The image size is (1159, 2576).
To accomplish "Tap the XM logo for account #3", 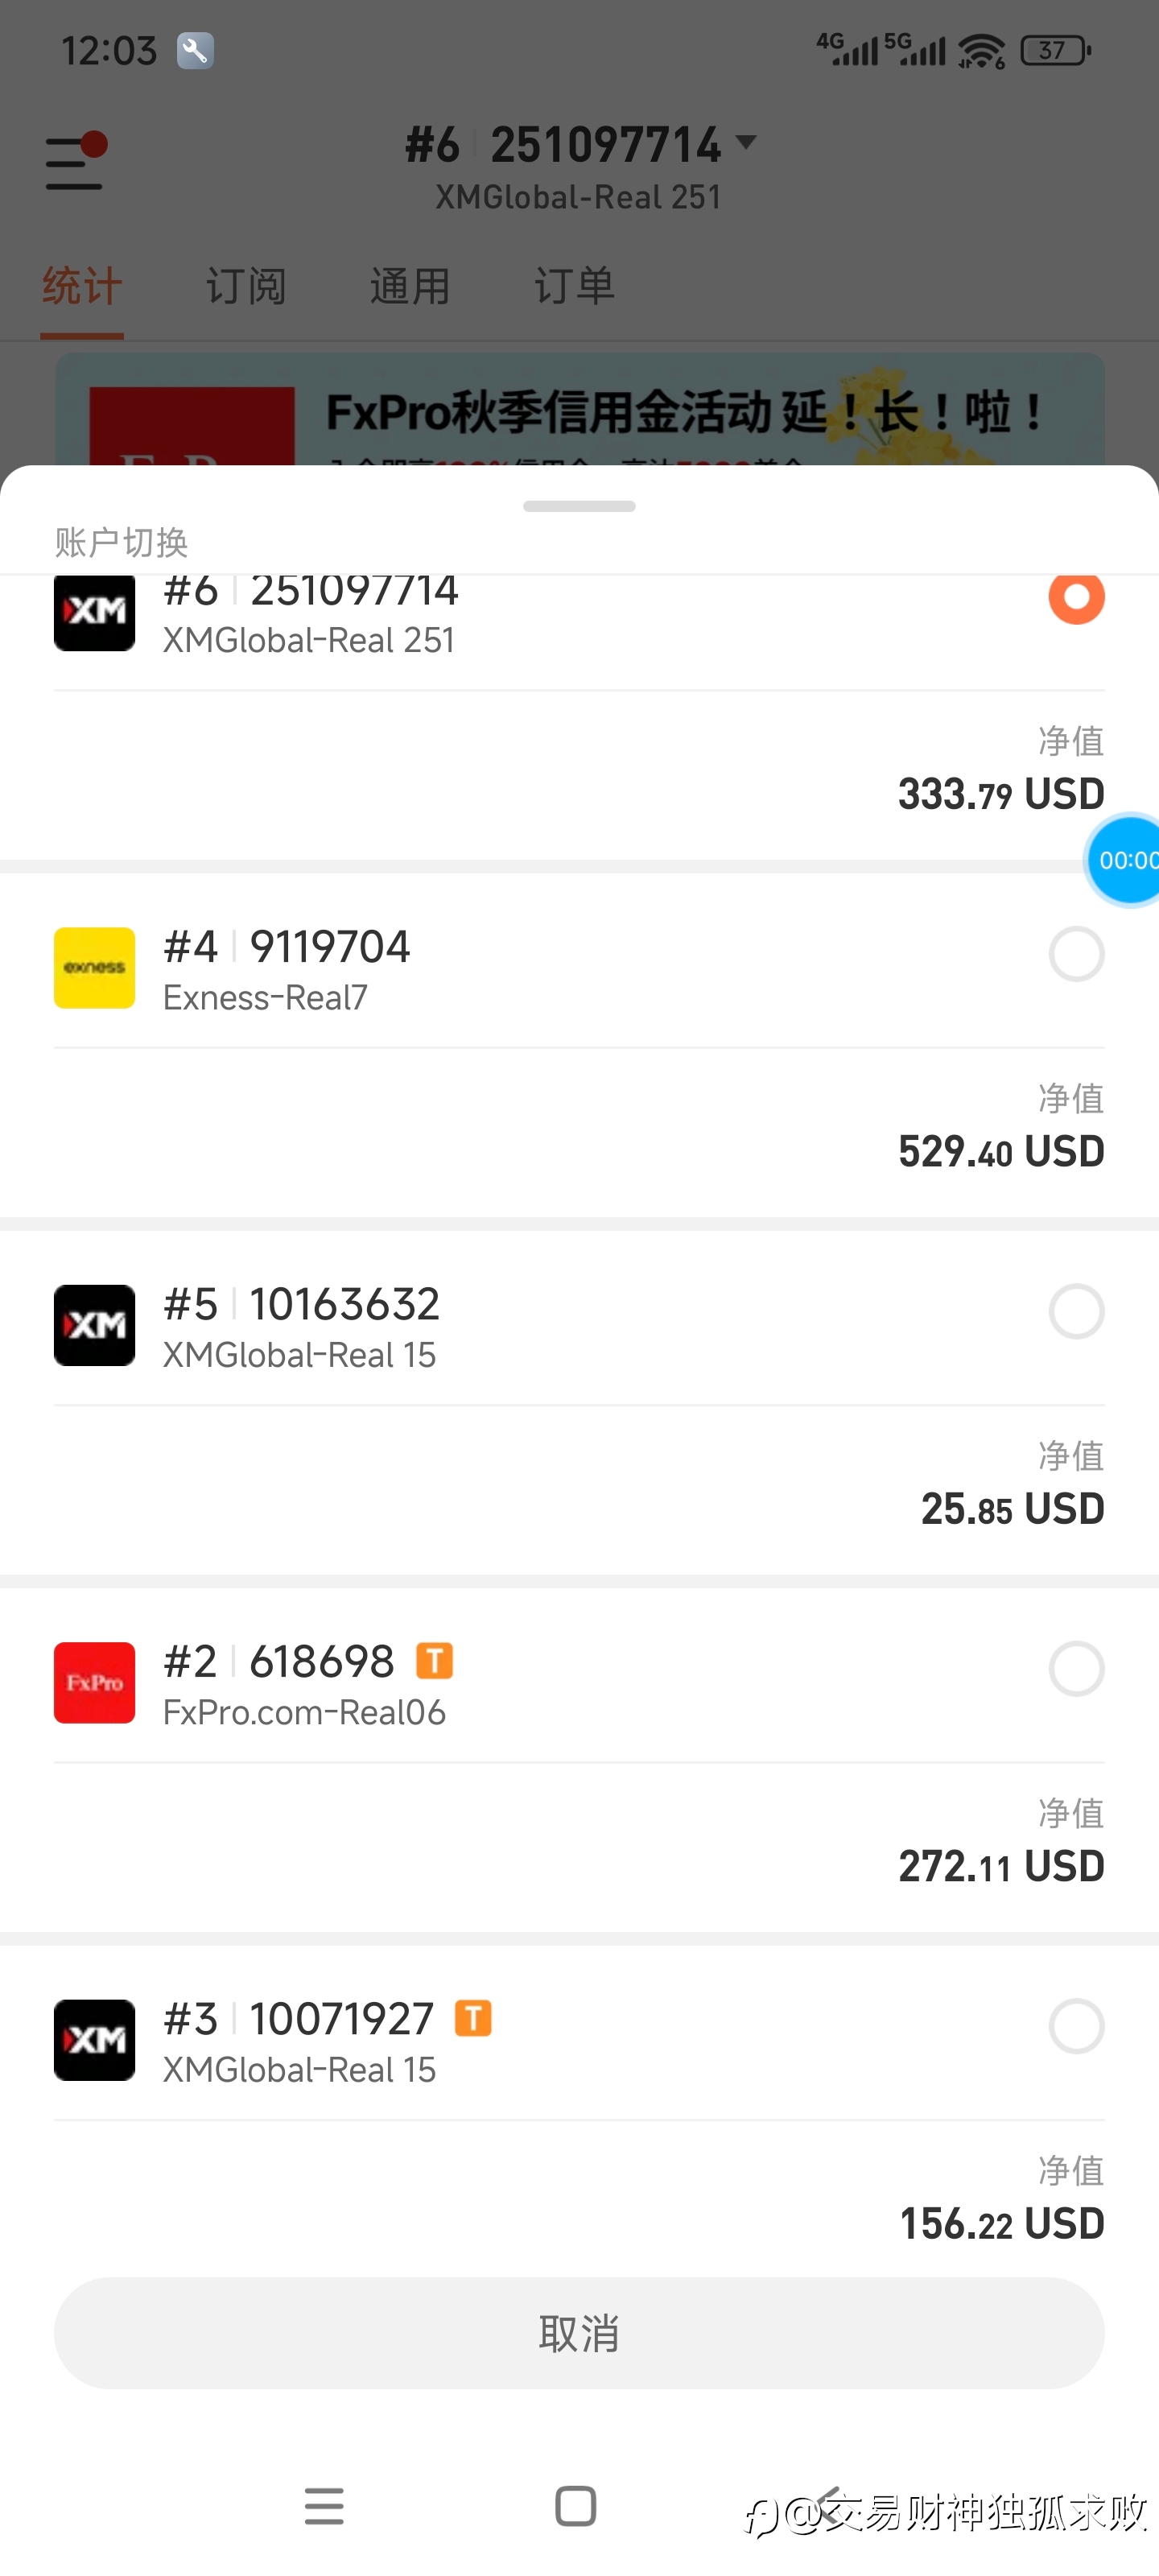I will click(x=94, y=2040).
